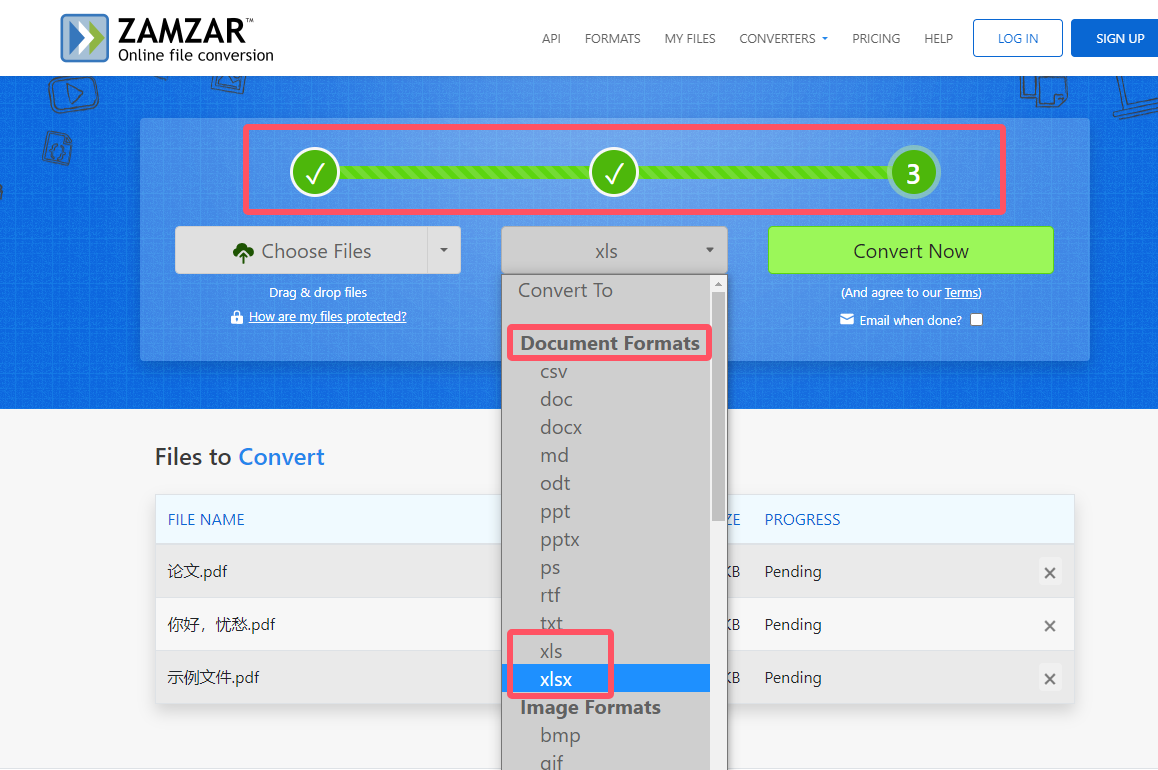Click Pending status of 论文.pdf

click(792, 571)
